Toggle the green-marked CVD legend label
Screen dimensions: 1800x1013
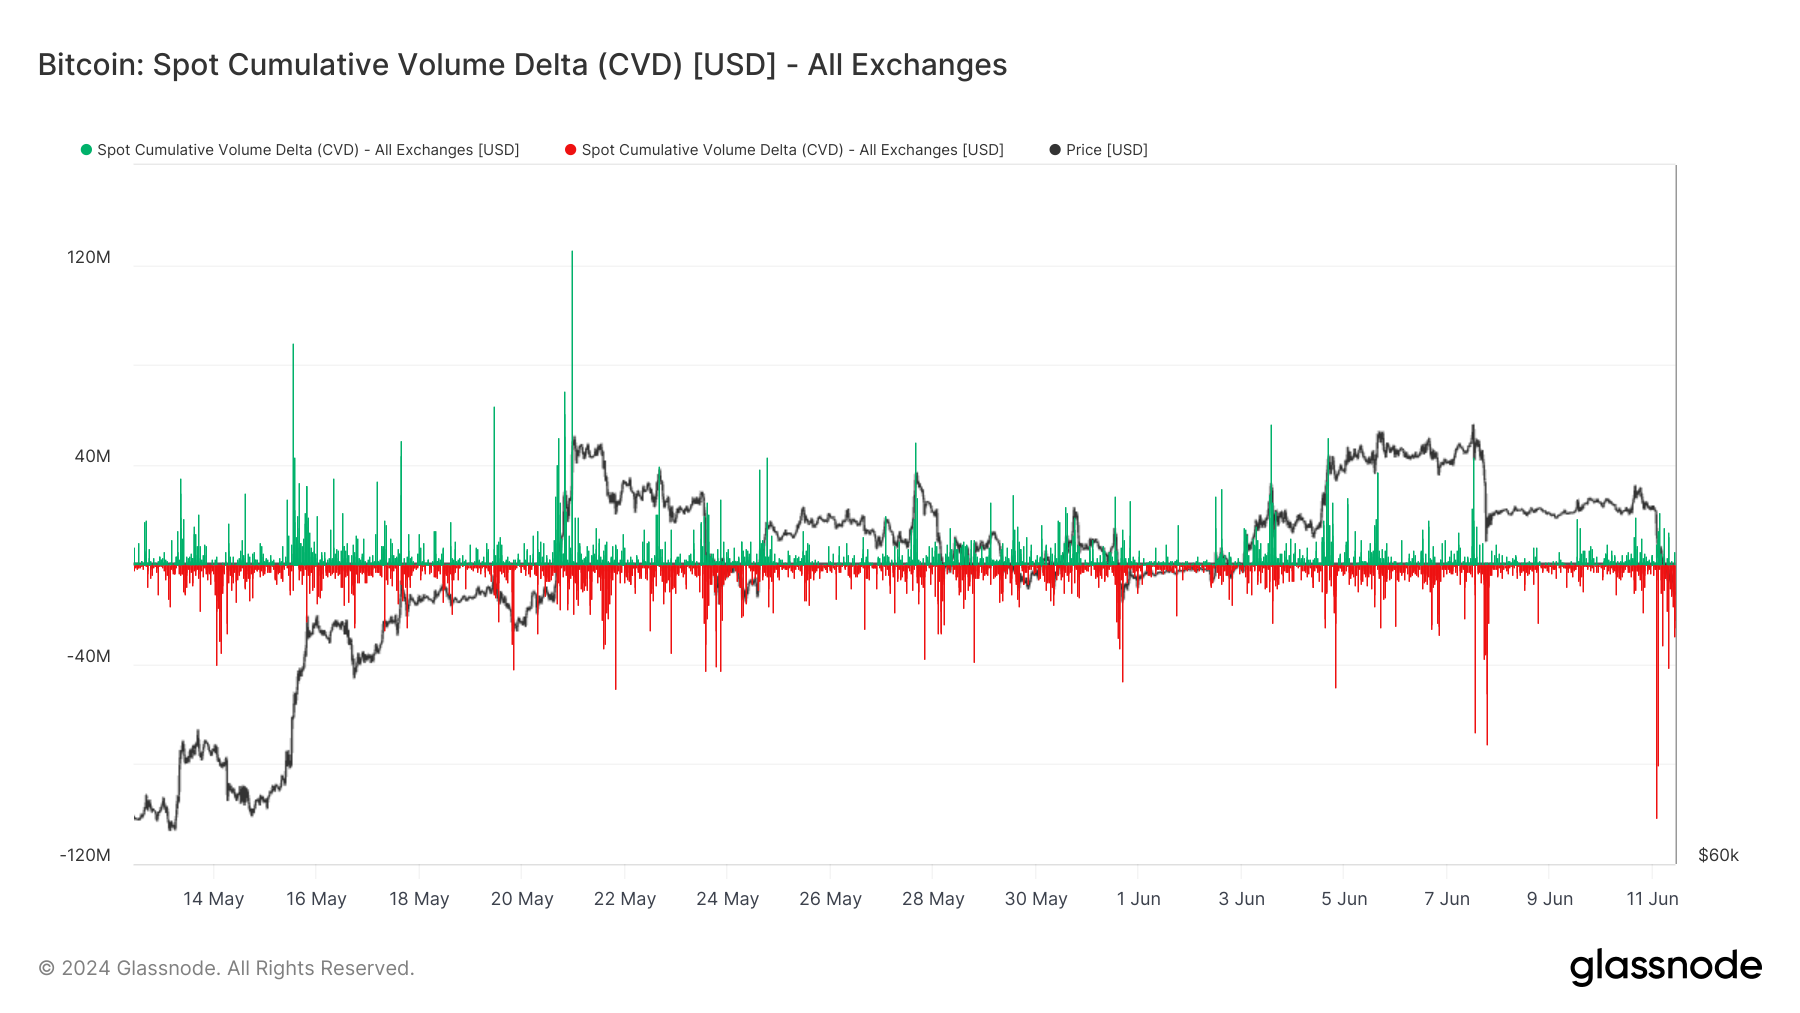tap(308, 150)
